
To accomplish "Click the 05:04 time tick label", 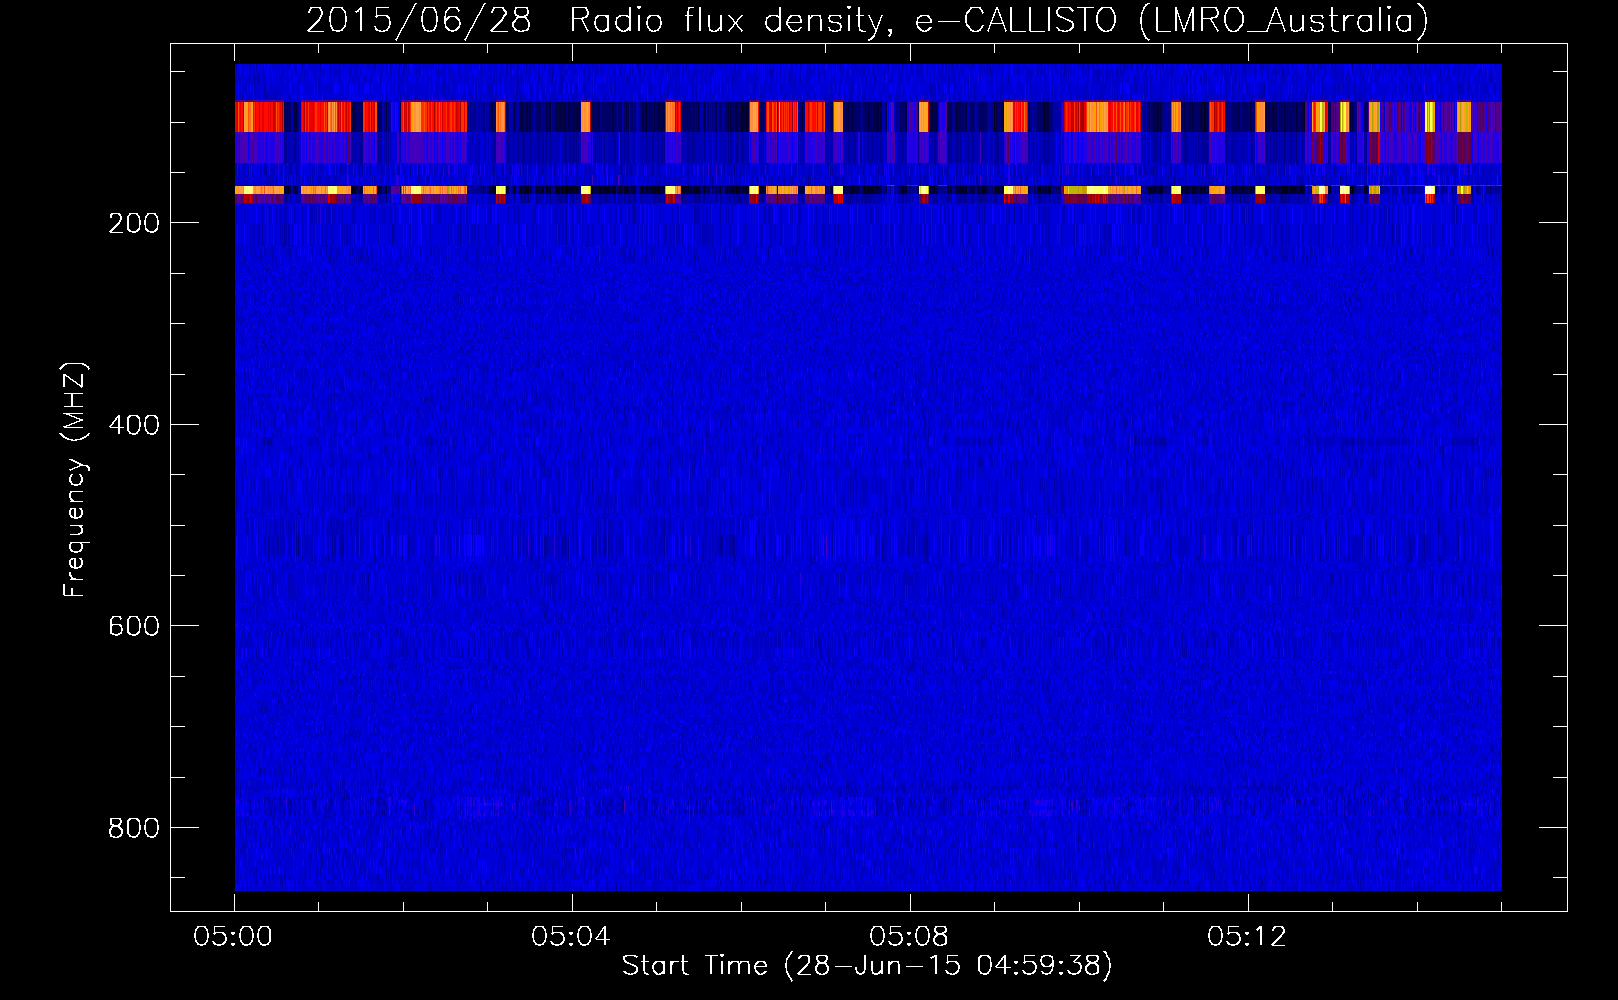I will point(571,937).
